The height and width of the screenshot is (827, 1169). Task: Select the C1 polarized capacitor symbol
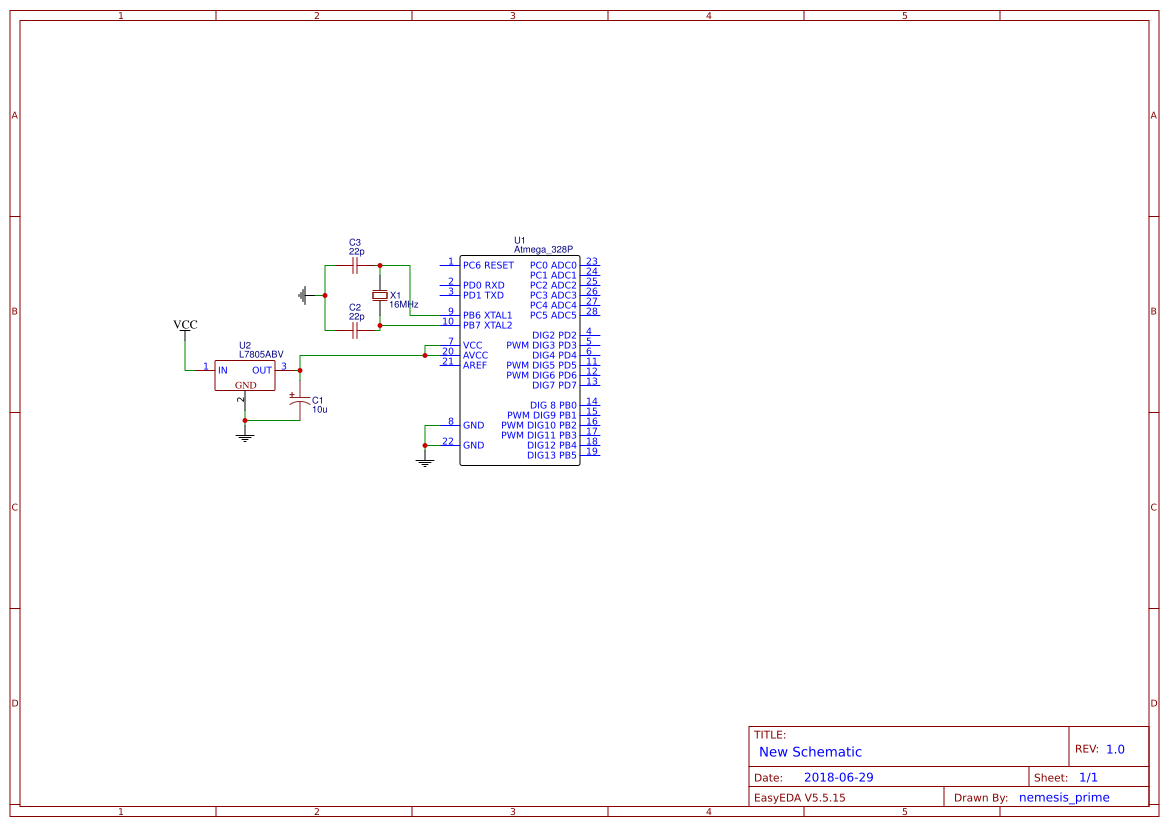point(300,401)
